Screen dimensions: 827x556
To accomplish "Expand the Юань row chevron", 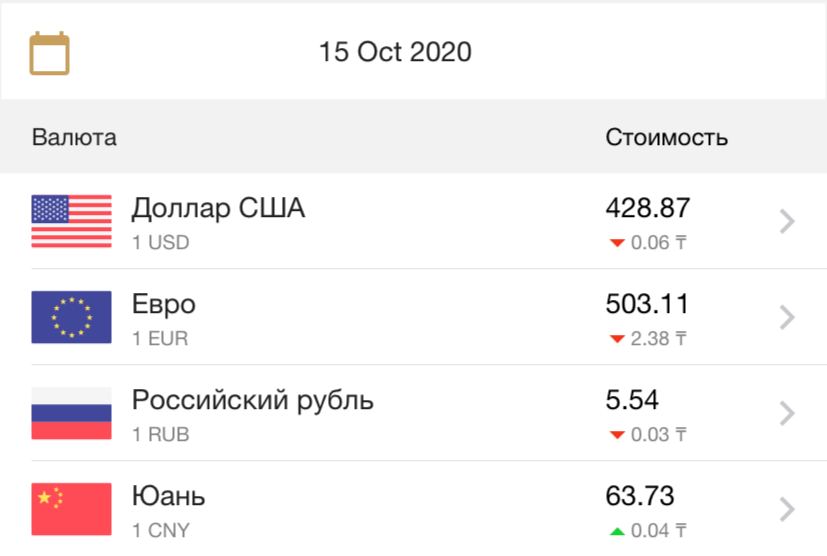I will (787, 509).
